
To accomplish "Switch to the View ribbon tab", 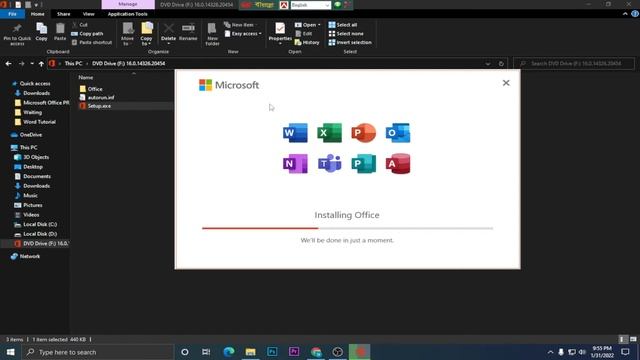I will [89, 14].
